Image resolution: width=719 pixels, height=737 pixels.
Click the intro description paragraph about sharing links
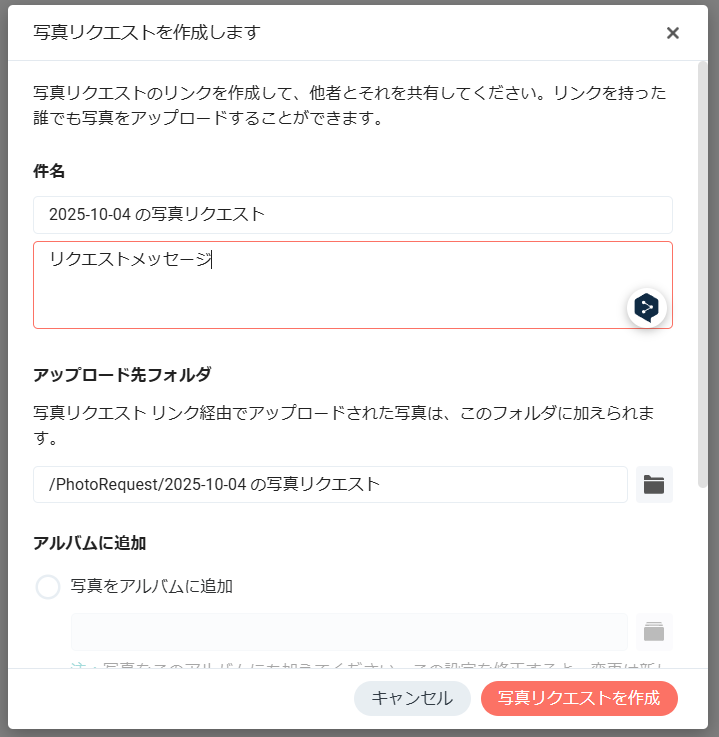coord(350,105)
